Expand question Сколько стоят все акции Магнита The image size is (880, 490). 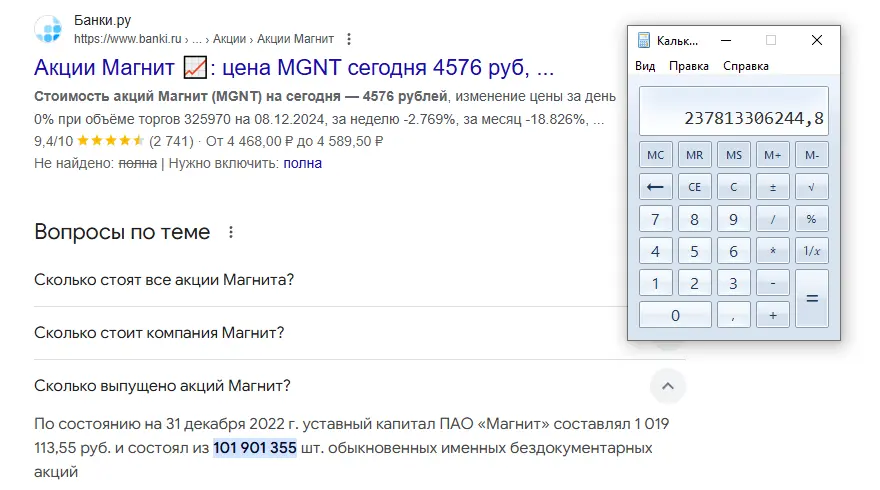(164, 280)
